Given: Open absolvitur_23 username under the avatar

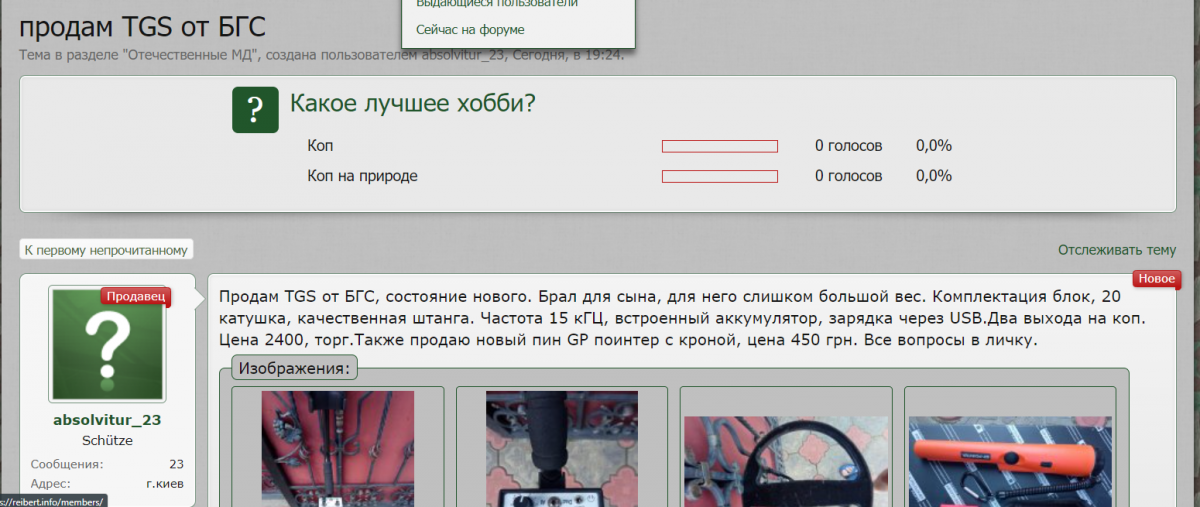Looking at the screenshot, I should pyautogui.click(x=107, y=420).
